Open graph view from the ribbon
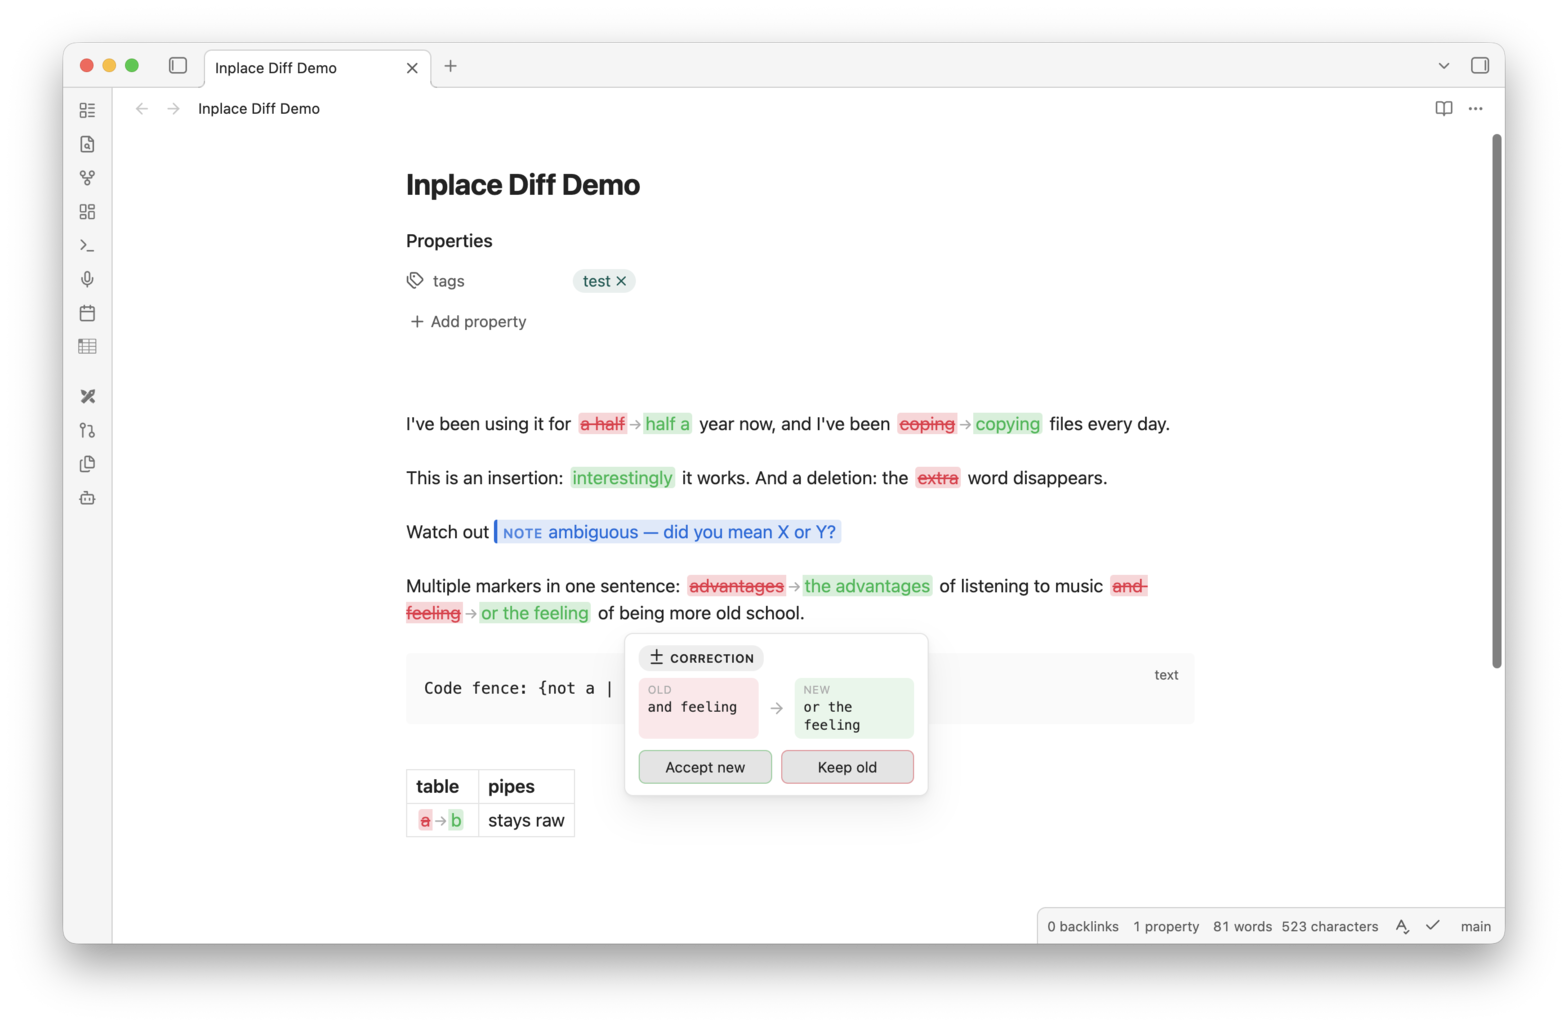The image size is (1568, 1027). 87,178
